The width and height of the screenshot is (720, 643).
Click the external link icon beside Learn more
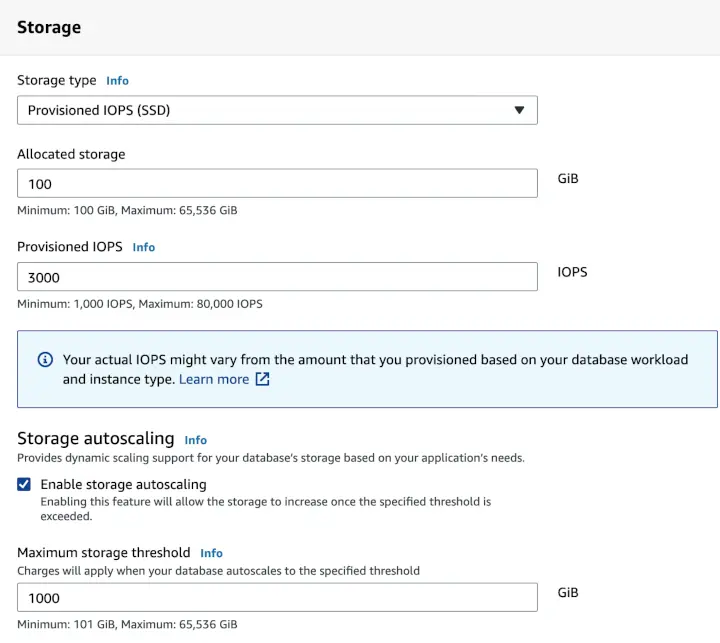click(263, 379)
